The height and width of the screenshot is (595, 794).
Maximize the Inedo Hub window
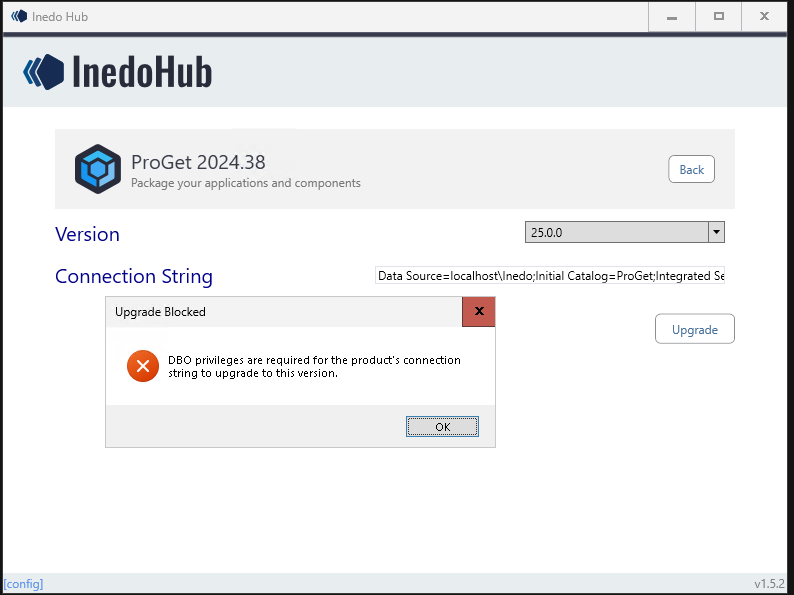coord(719,17)
